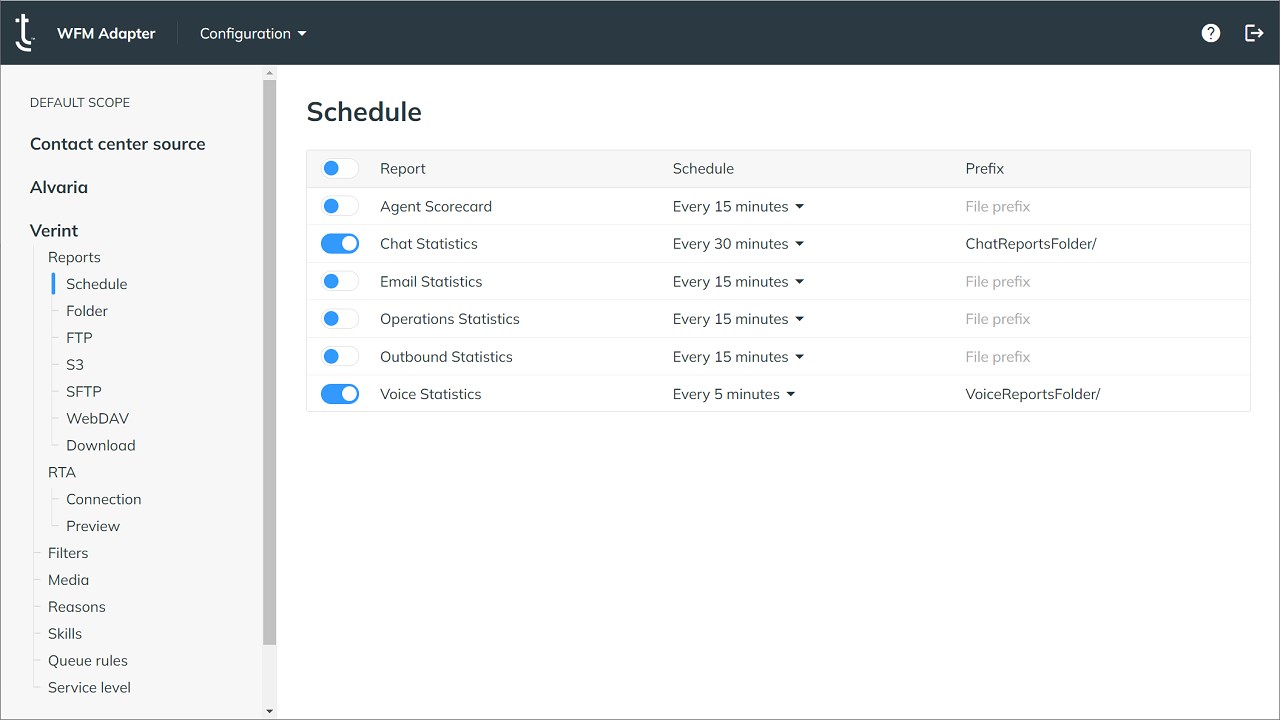Click Outbound Statistics file prefix field
The width and height of the screenshot is (1280, 720).
click(1100, 357)
